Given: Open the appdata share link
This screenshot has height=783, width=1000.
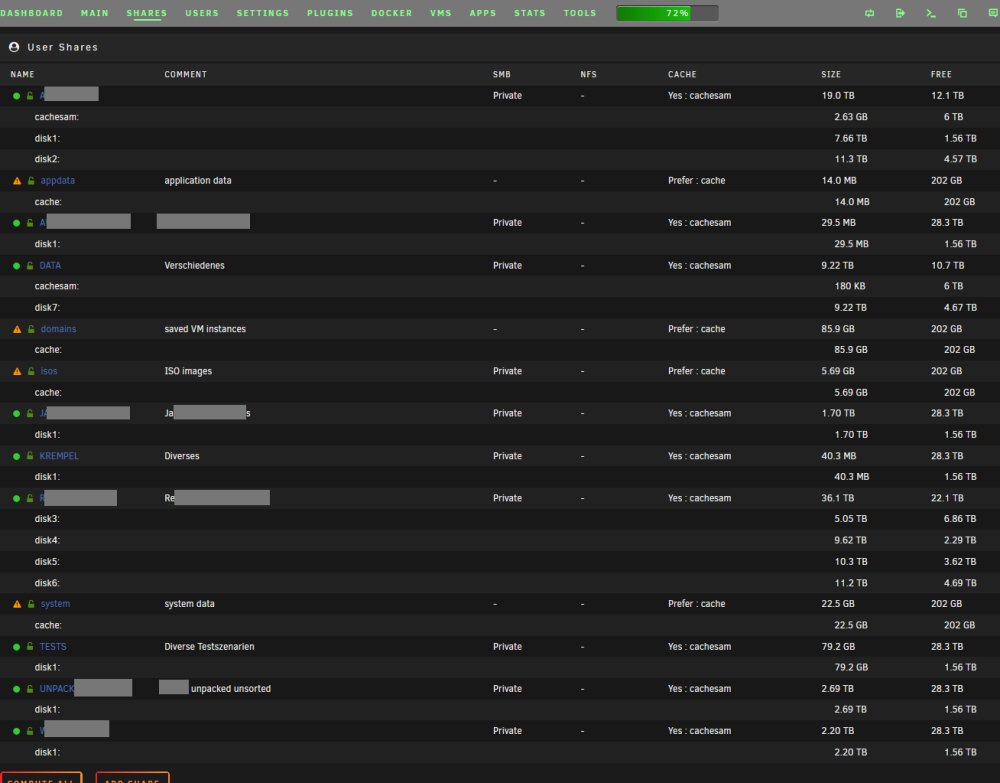Looking at the screenshot, I should [x=57, y=181].
